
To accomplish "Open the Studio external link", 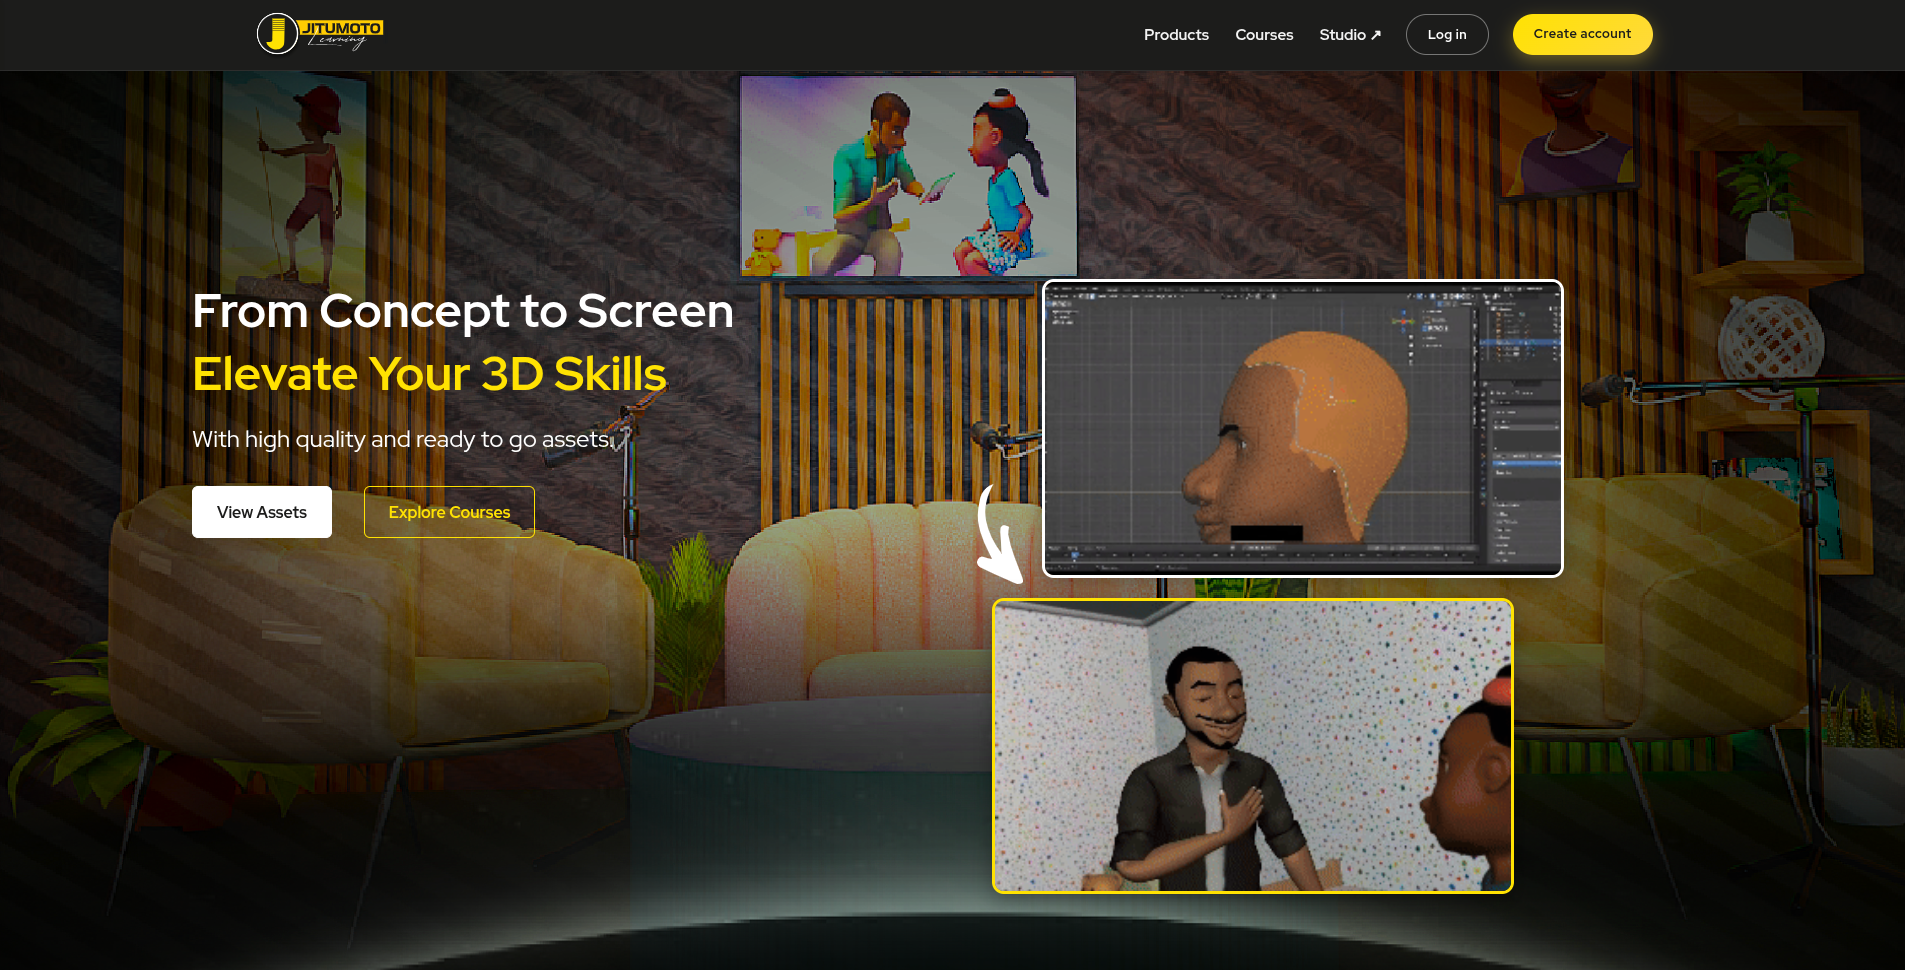I will coord(1350,35).
